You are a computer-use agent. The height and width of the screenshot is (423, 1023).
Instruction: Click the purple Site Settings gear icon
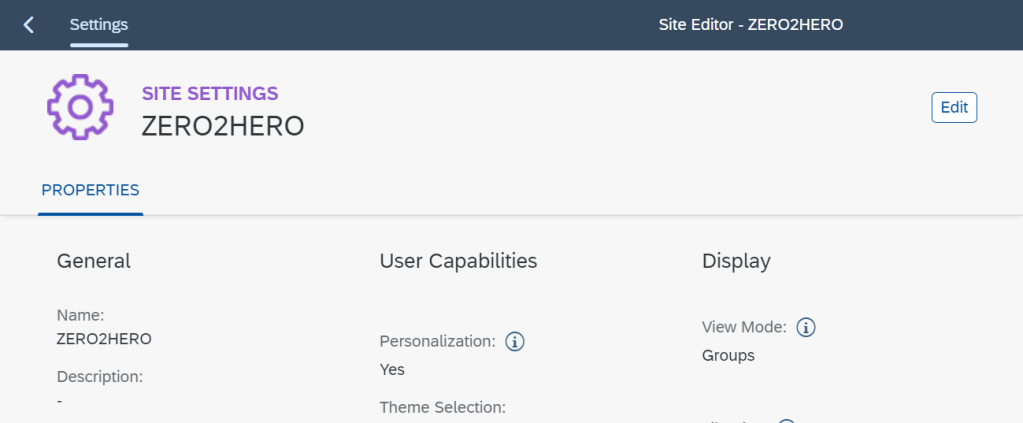pos(82,107)
